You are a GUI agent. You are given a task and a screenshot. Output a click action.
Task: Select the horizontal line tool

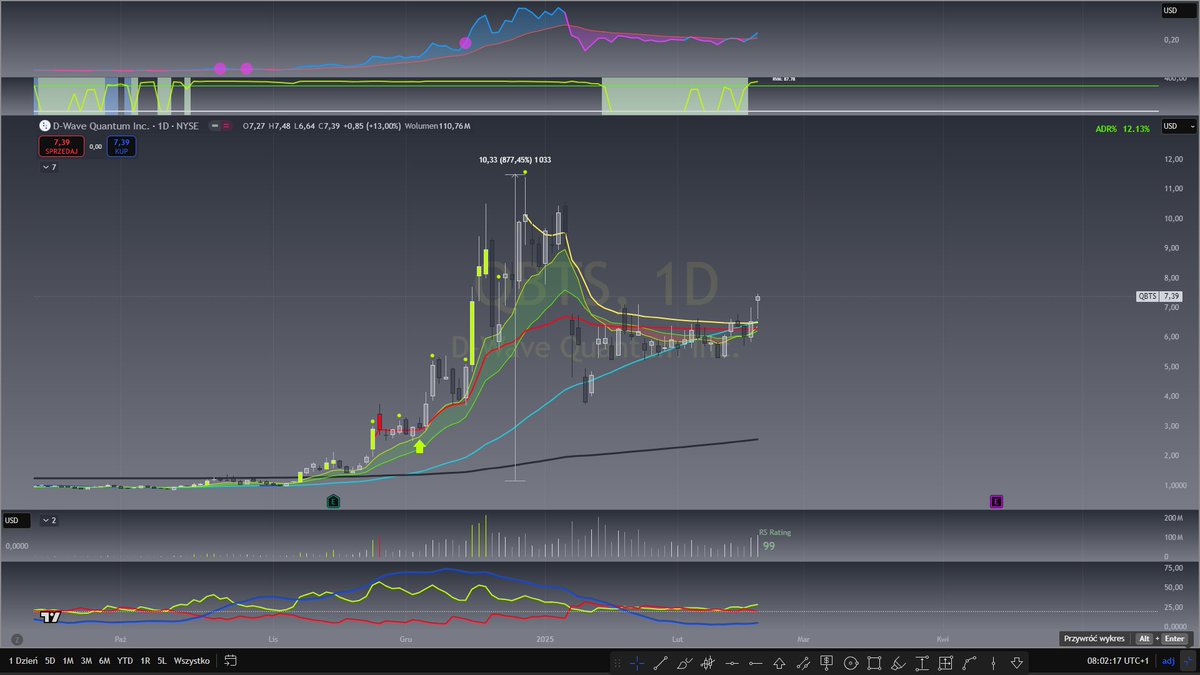tap(732, 663)
